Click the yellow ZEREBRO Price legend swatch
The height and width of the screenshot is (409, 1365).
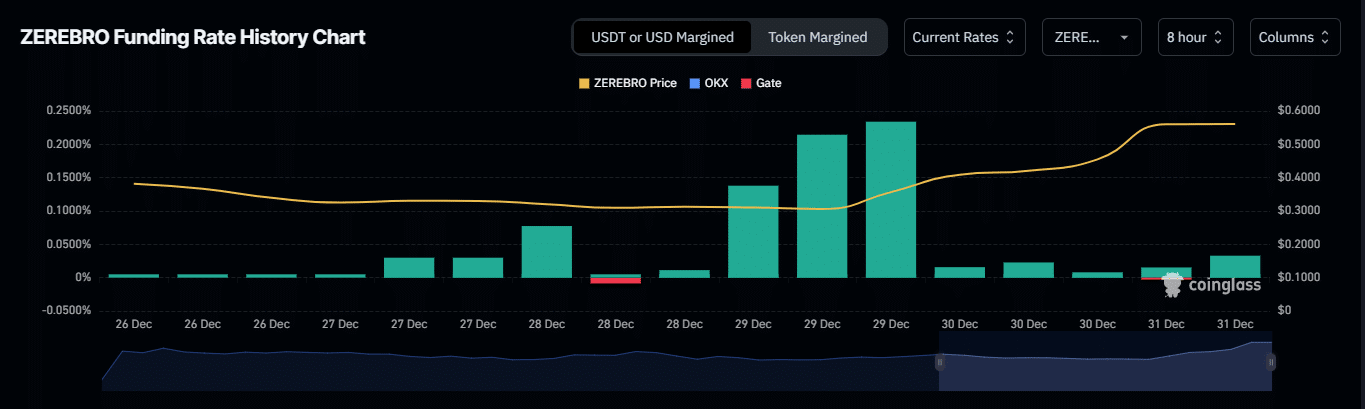click(x=585, y=83)
